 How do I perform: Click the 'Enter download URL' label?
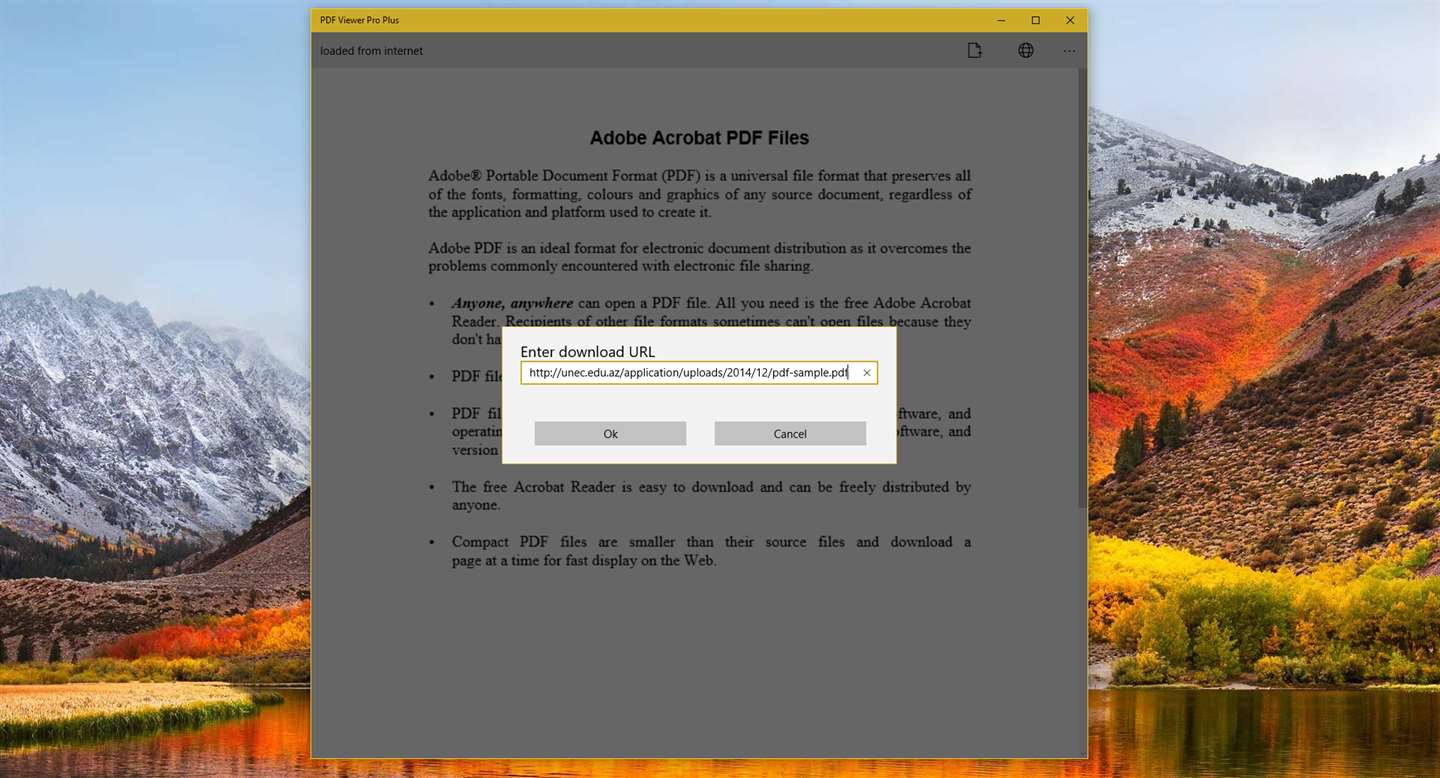tap(588, 352)
